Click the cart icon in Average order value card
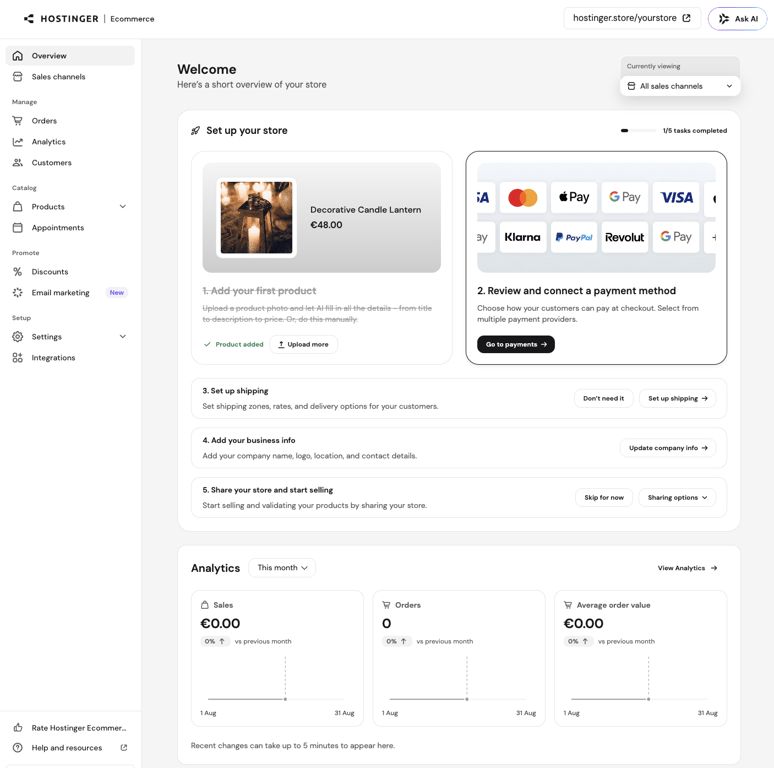Screen dimensions: 774x768 coord(568,605)
